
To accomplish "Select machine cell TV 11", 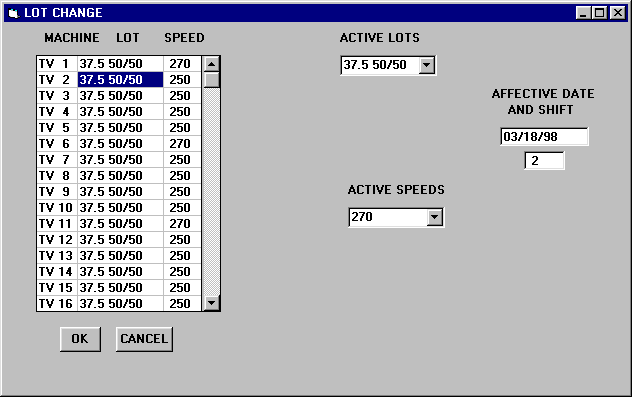I will pos(57,224).
